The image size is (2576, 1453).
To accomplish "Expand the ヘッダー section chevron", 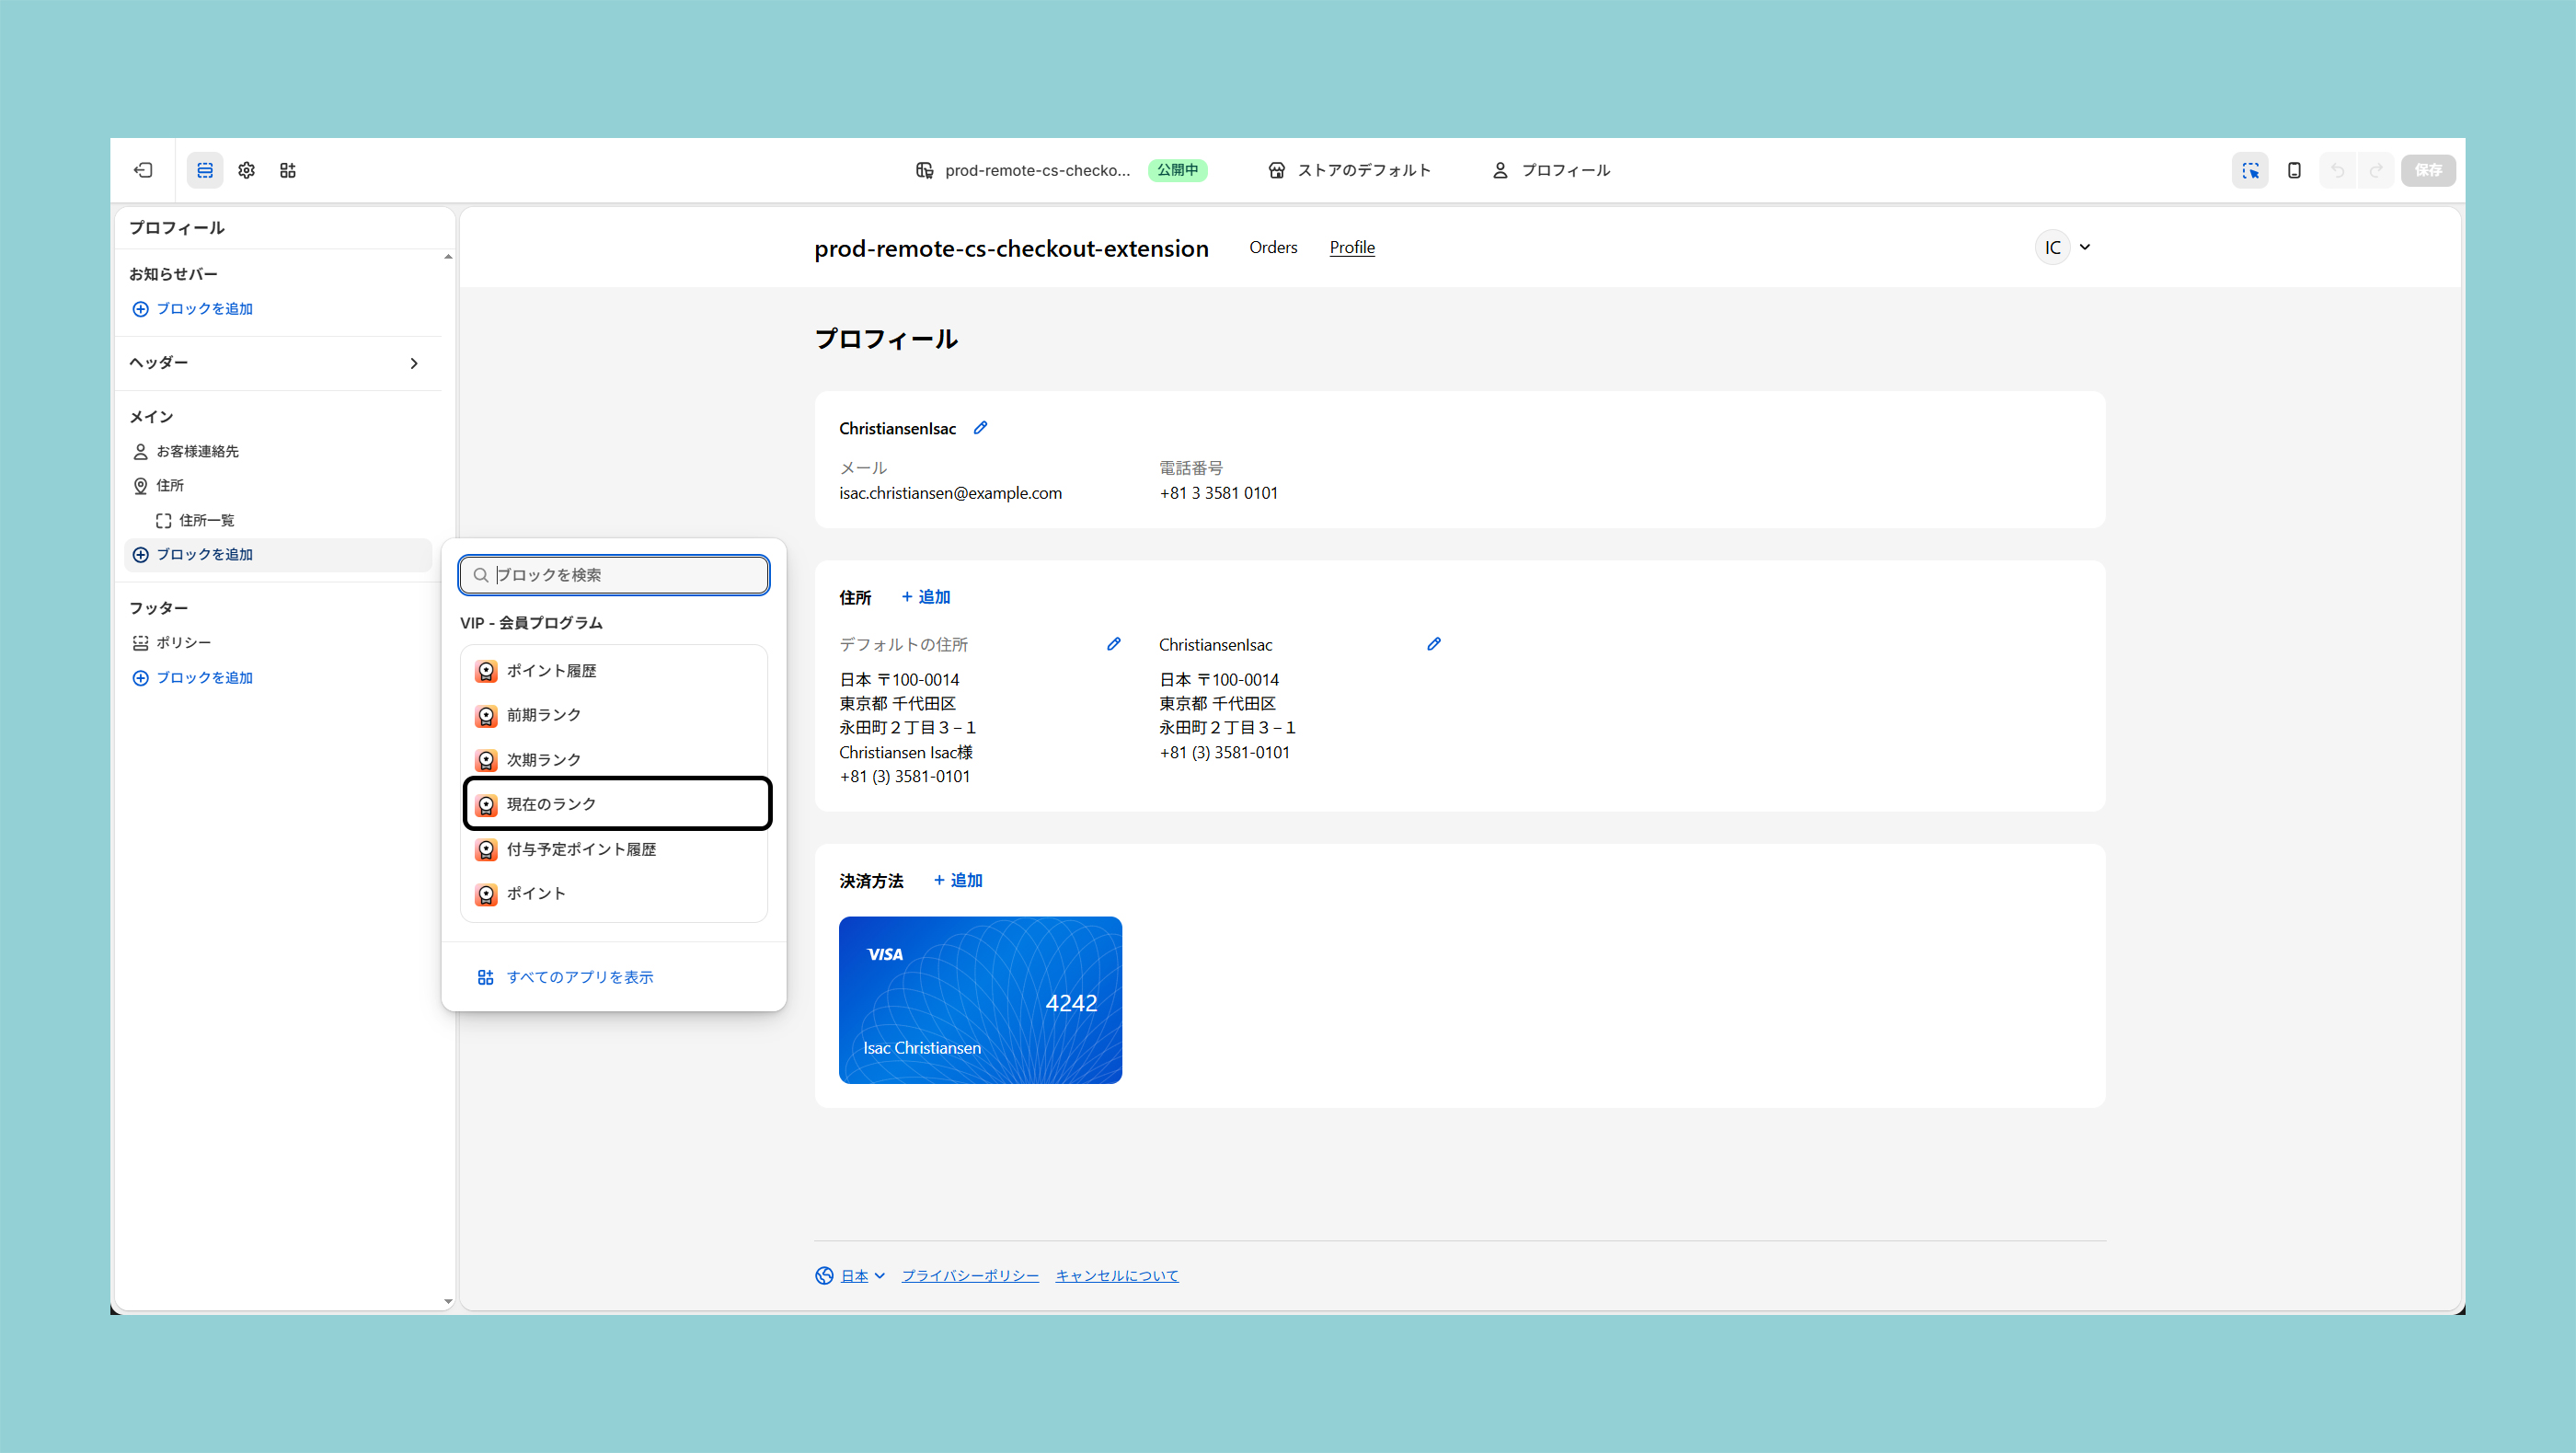I will 414,363.
